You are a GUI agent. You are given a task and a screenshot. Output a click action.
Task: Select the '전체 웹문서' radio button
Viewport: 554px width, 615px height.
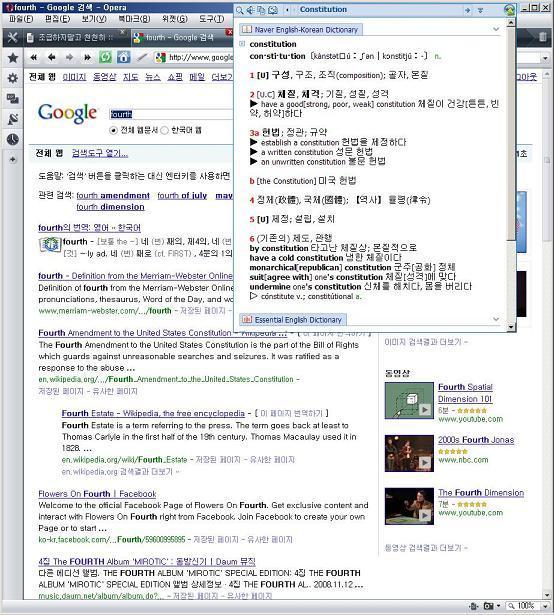tap(113, 130)
